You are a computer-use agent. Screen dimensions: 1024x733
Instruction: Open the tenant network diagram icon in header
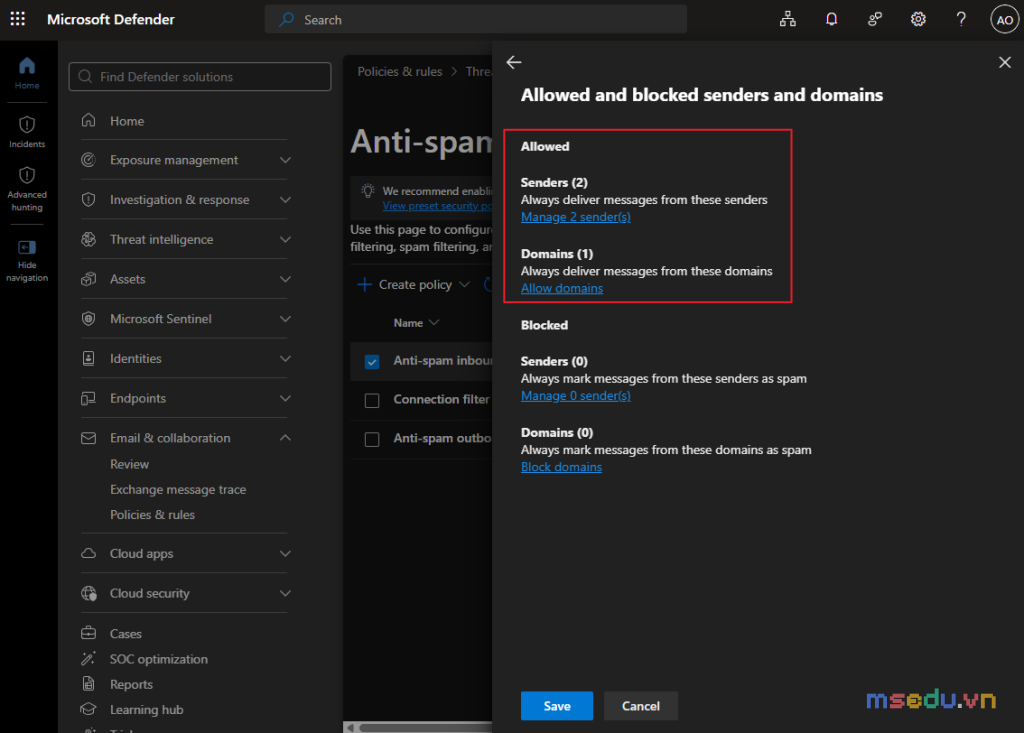click(x=788, y=20)
